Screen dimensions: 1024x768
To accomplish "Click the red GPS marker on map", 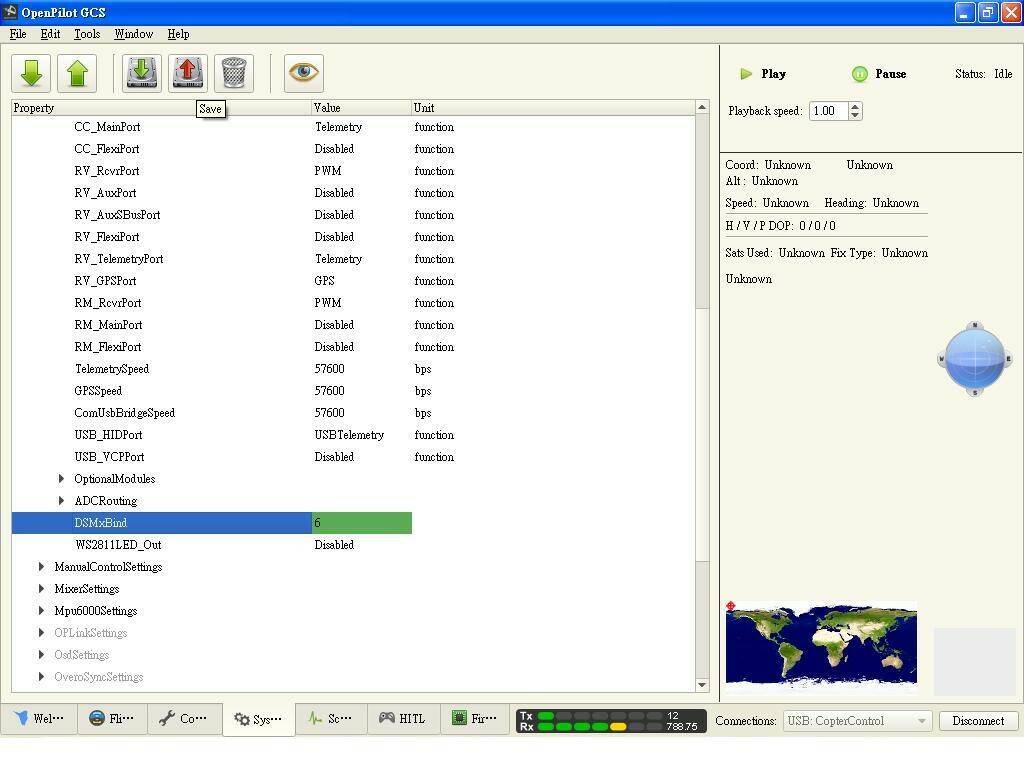I will tap(731, 607).
